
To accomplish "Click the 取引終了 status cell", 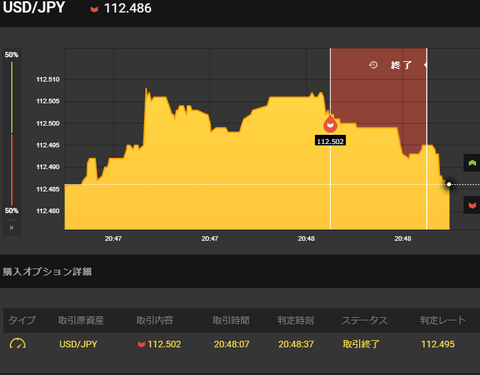I will (x=361, y=344).
